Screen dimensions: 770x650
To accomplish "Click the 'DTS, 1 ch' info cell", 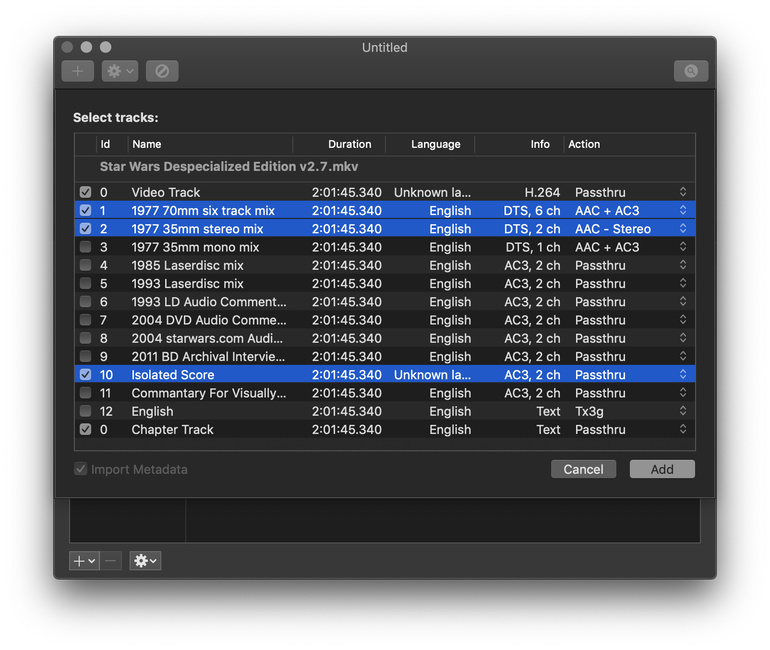I will pyautogui.click(x=533, y=246).
